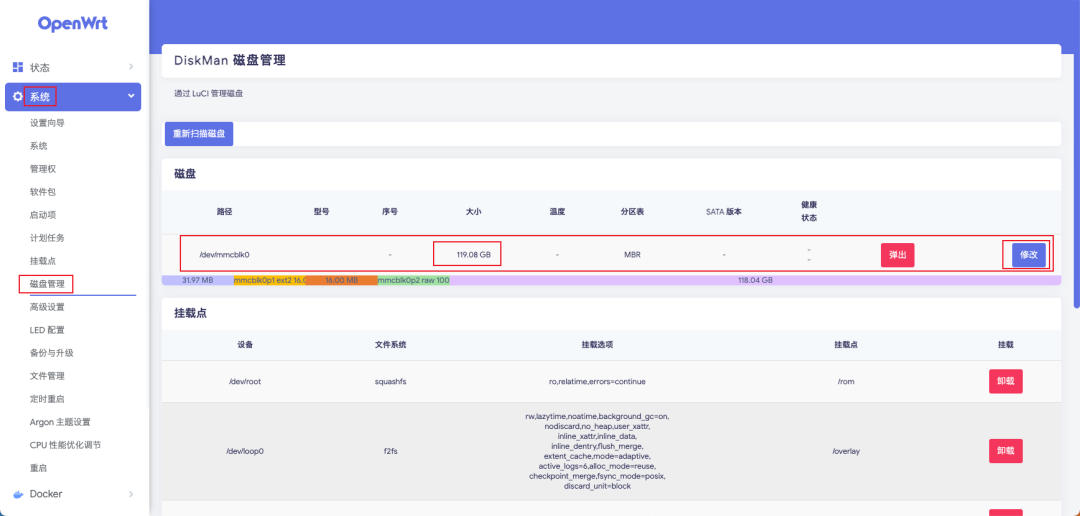The image size is (1080, 516).
Task: Open 备份与升级 page
Action: coord(52,353)
